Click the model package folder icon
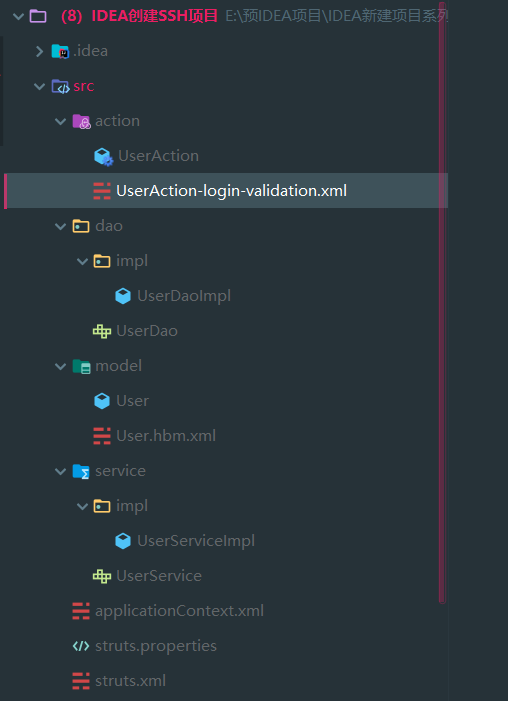Image resolution: width=508 pixels, height=701 pixels. pyautogui.click(x=81, y=366)
